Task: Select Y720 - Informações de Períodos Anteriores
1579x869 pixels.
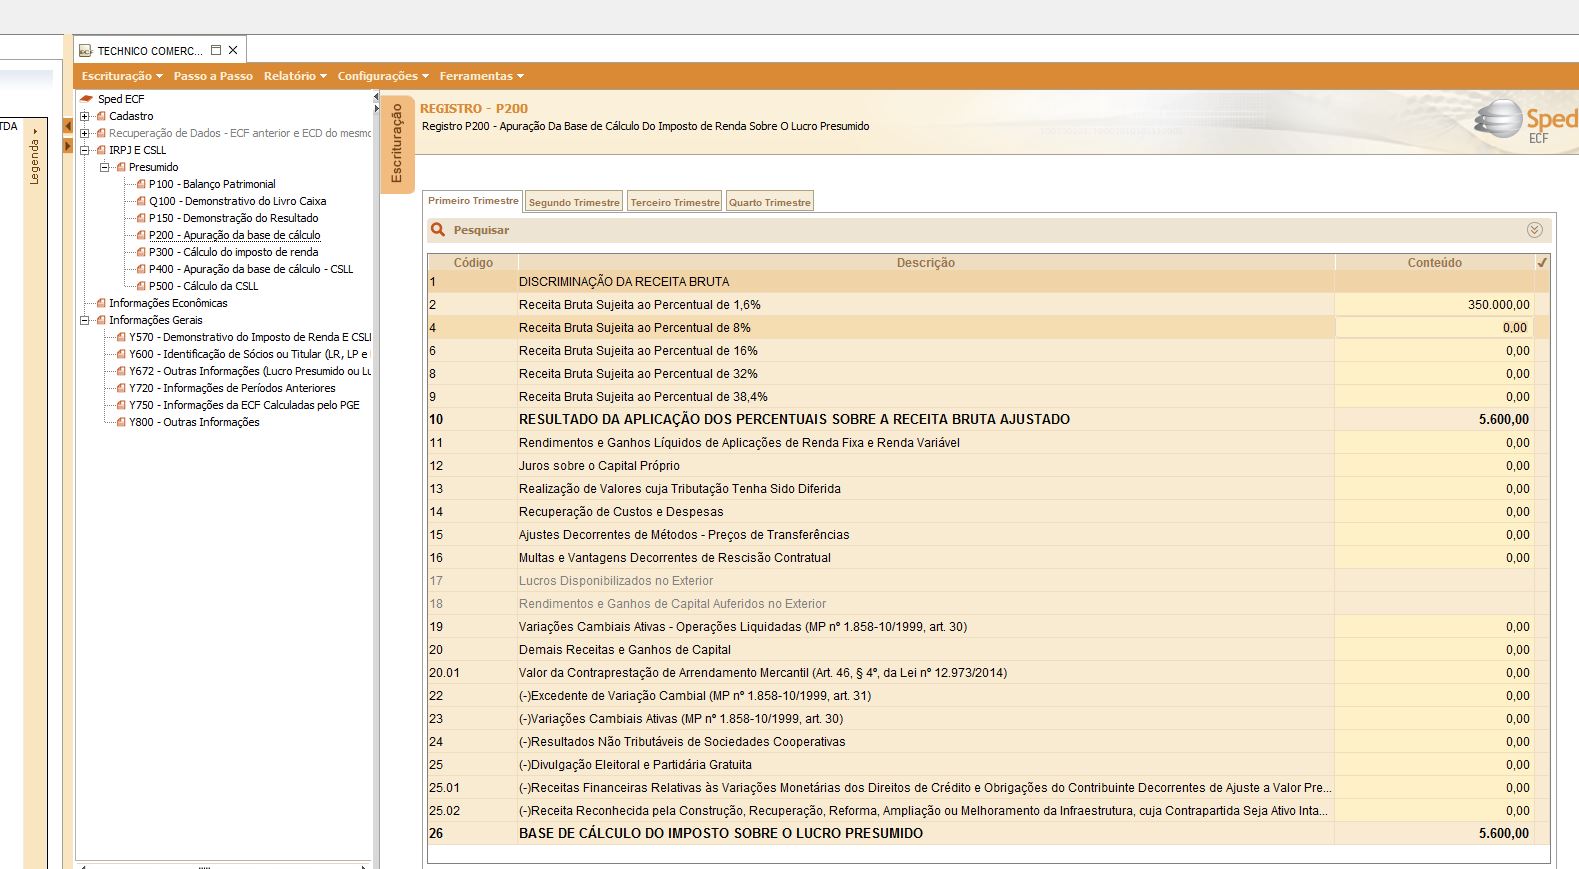Action: click(x=232, y=388)
